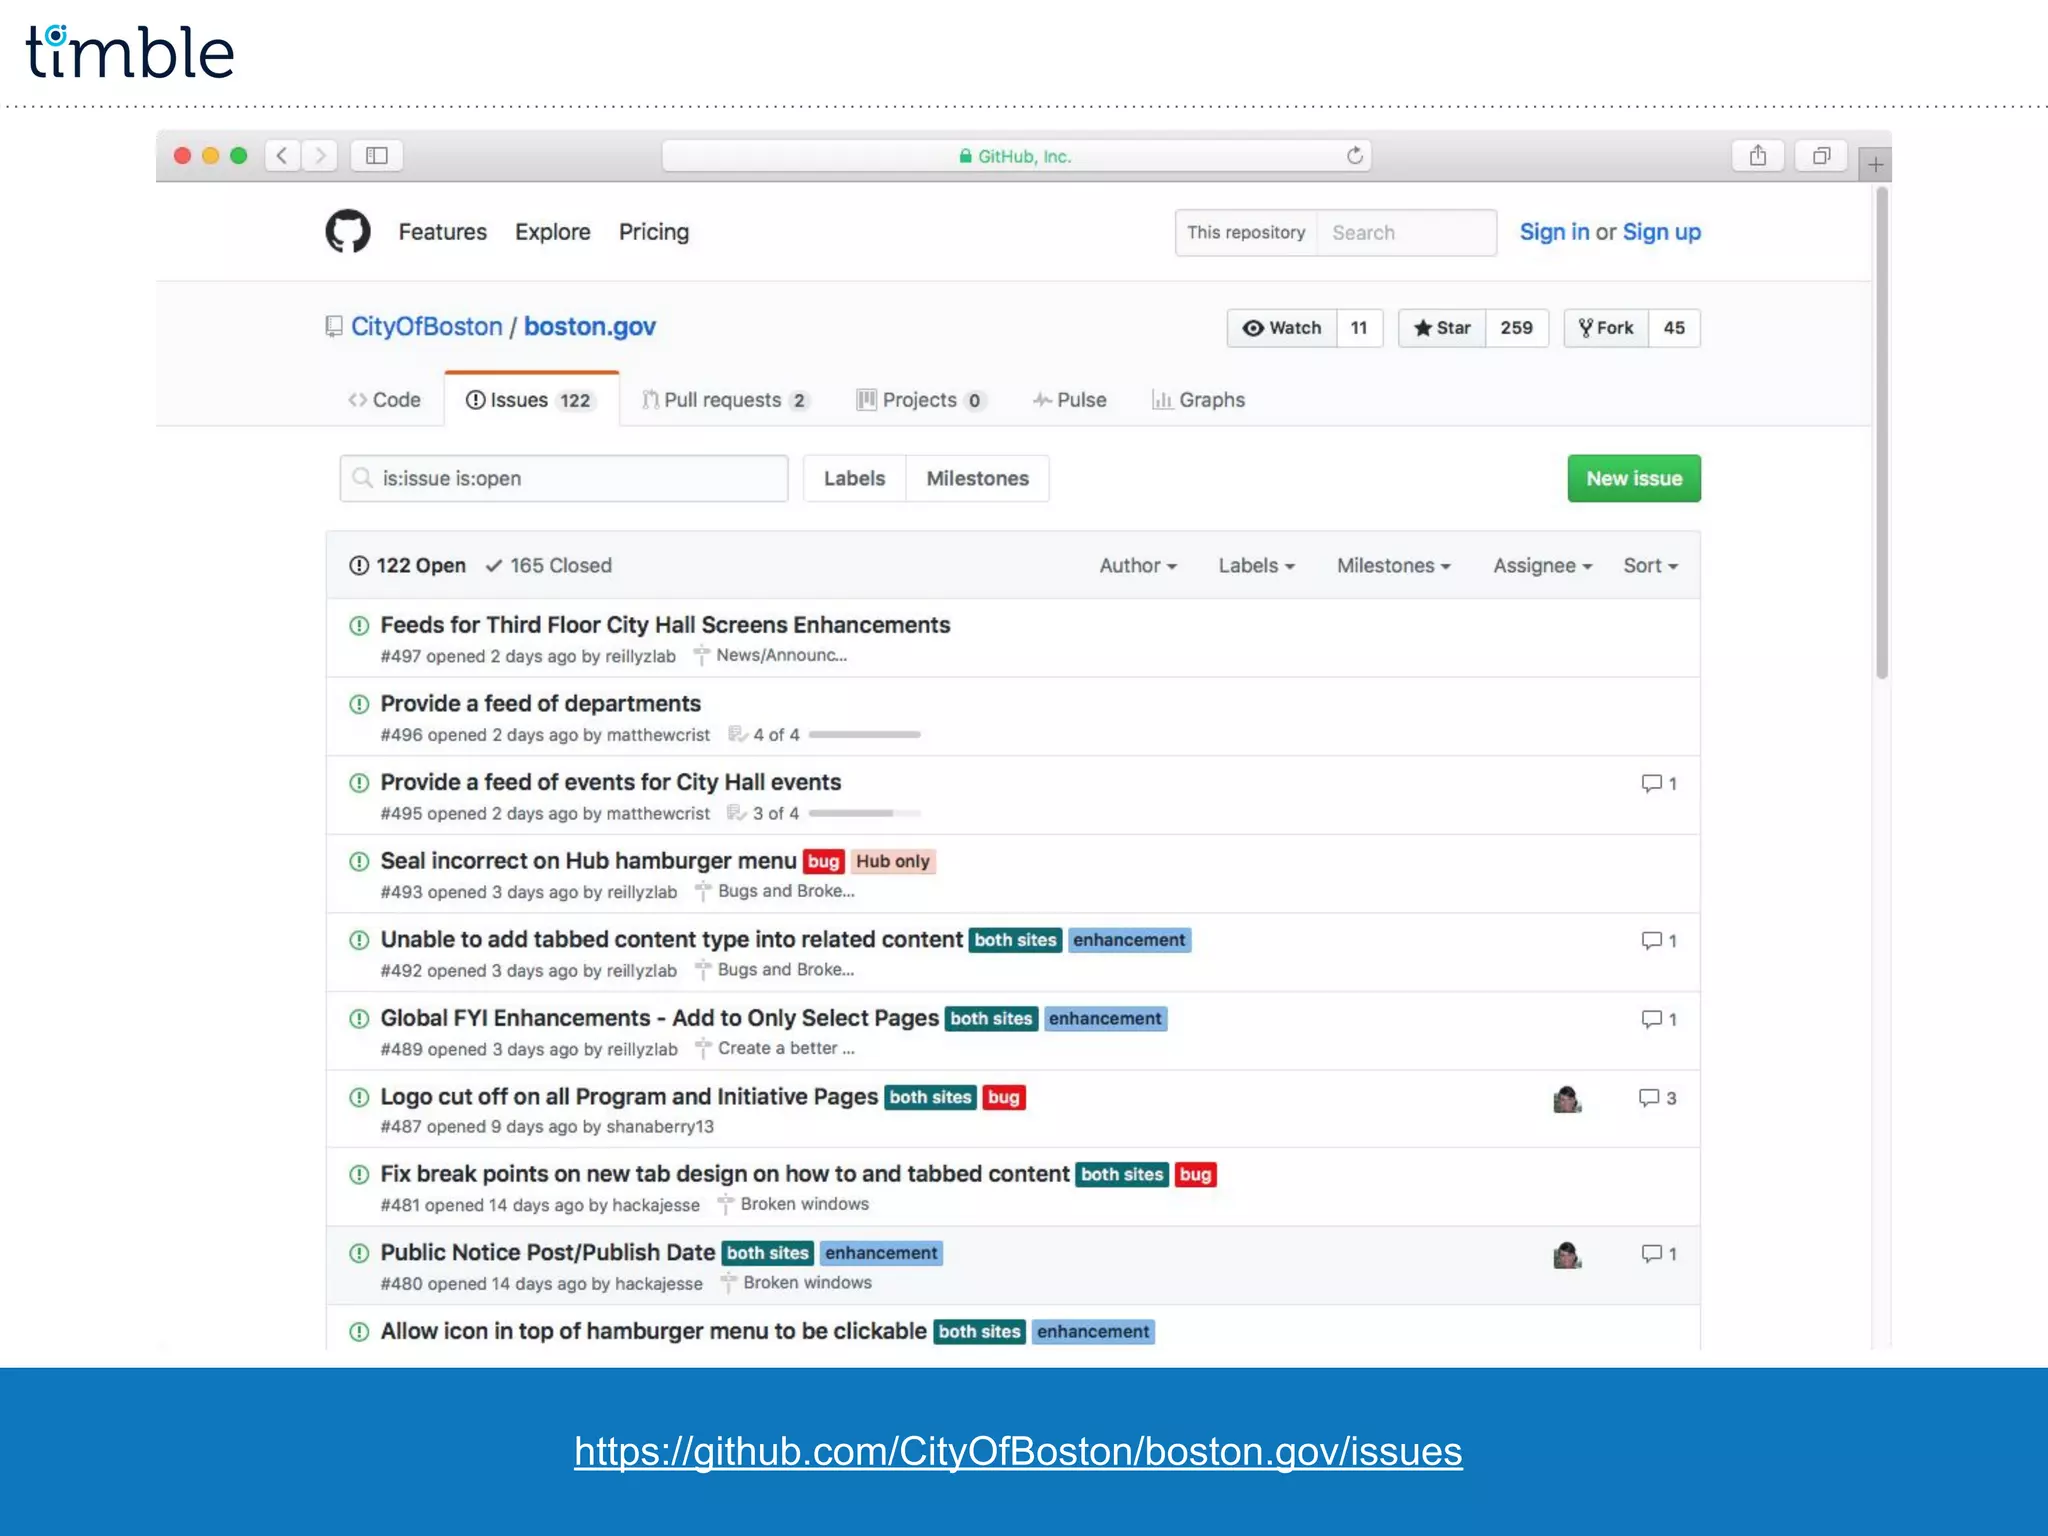Open the show-all-tabs overview icon

[1821, 155]
